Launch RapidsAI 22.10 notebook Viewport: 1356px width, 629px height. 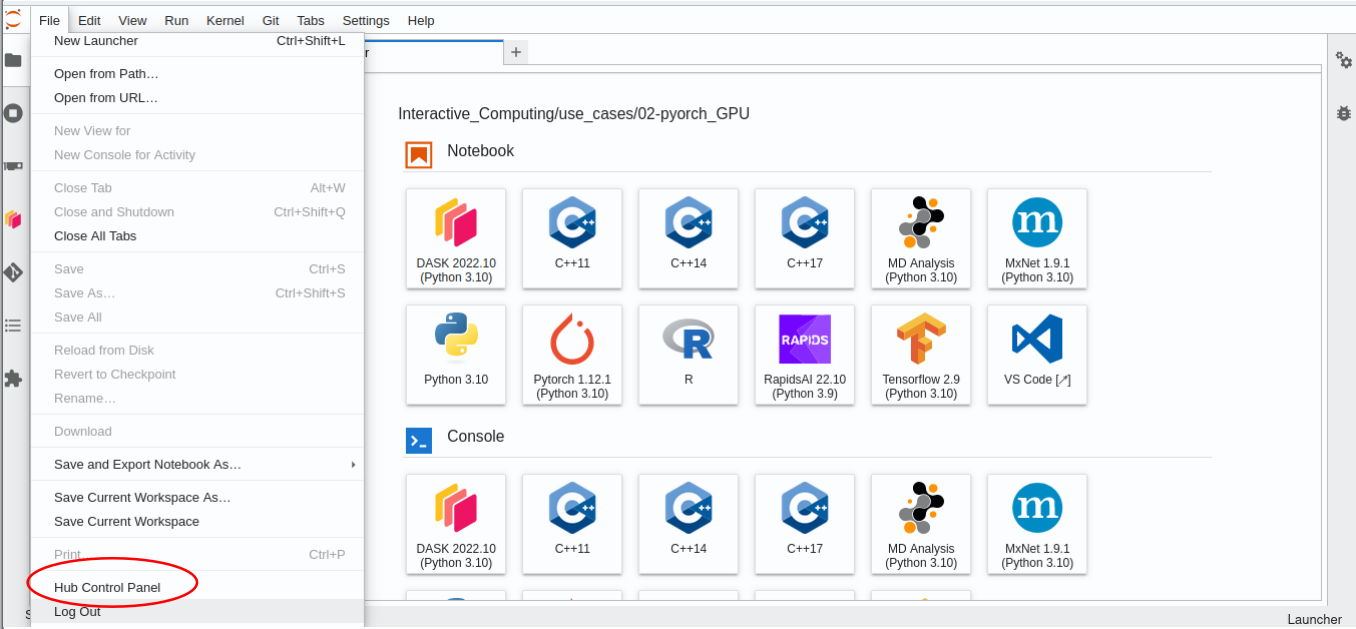(804, 354)
